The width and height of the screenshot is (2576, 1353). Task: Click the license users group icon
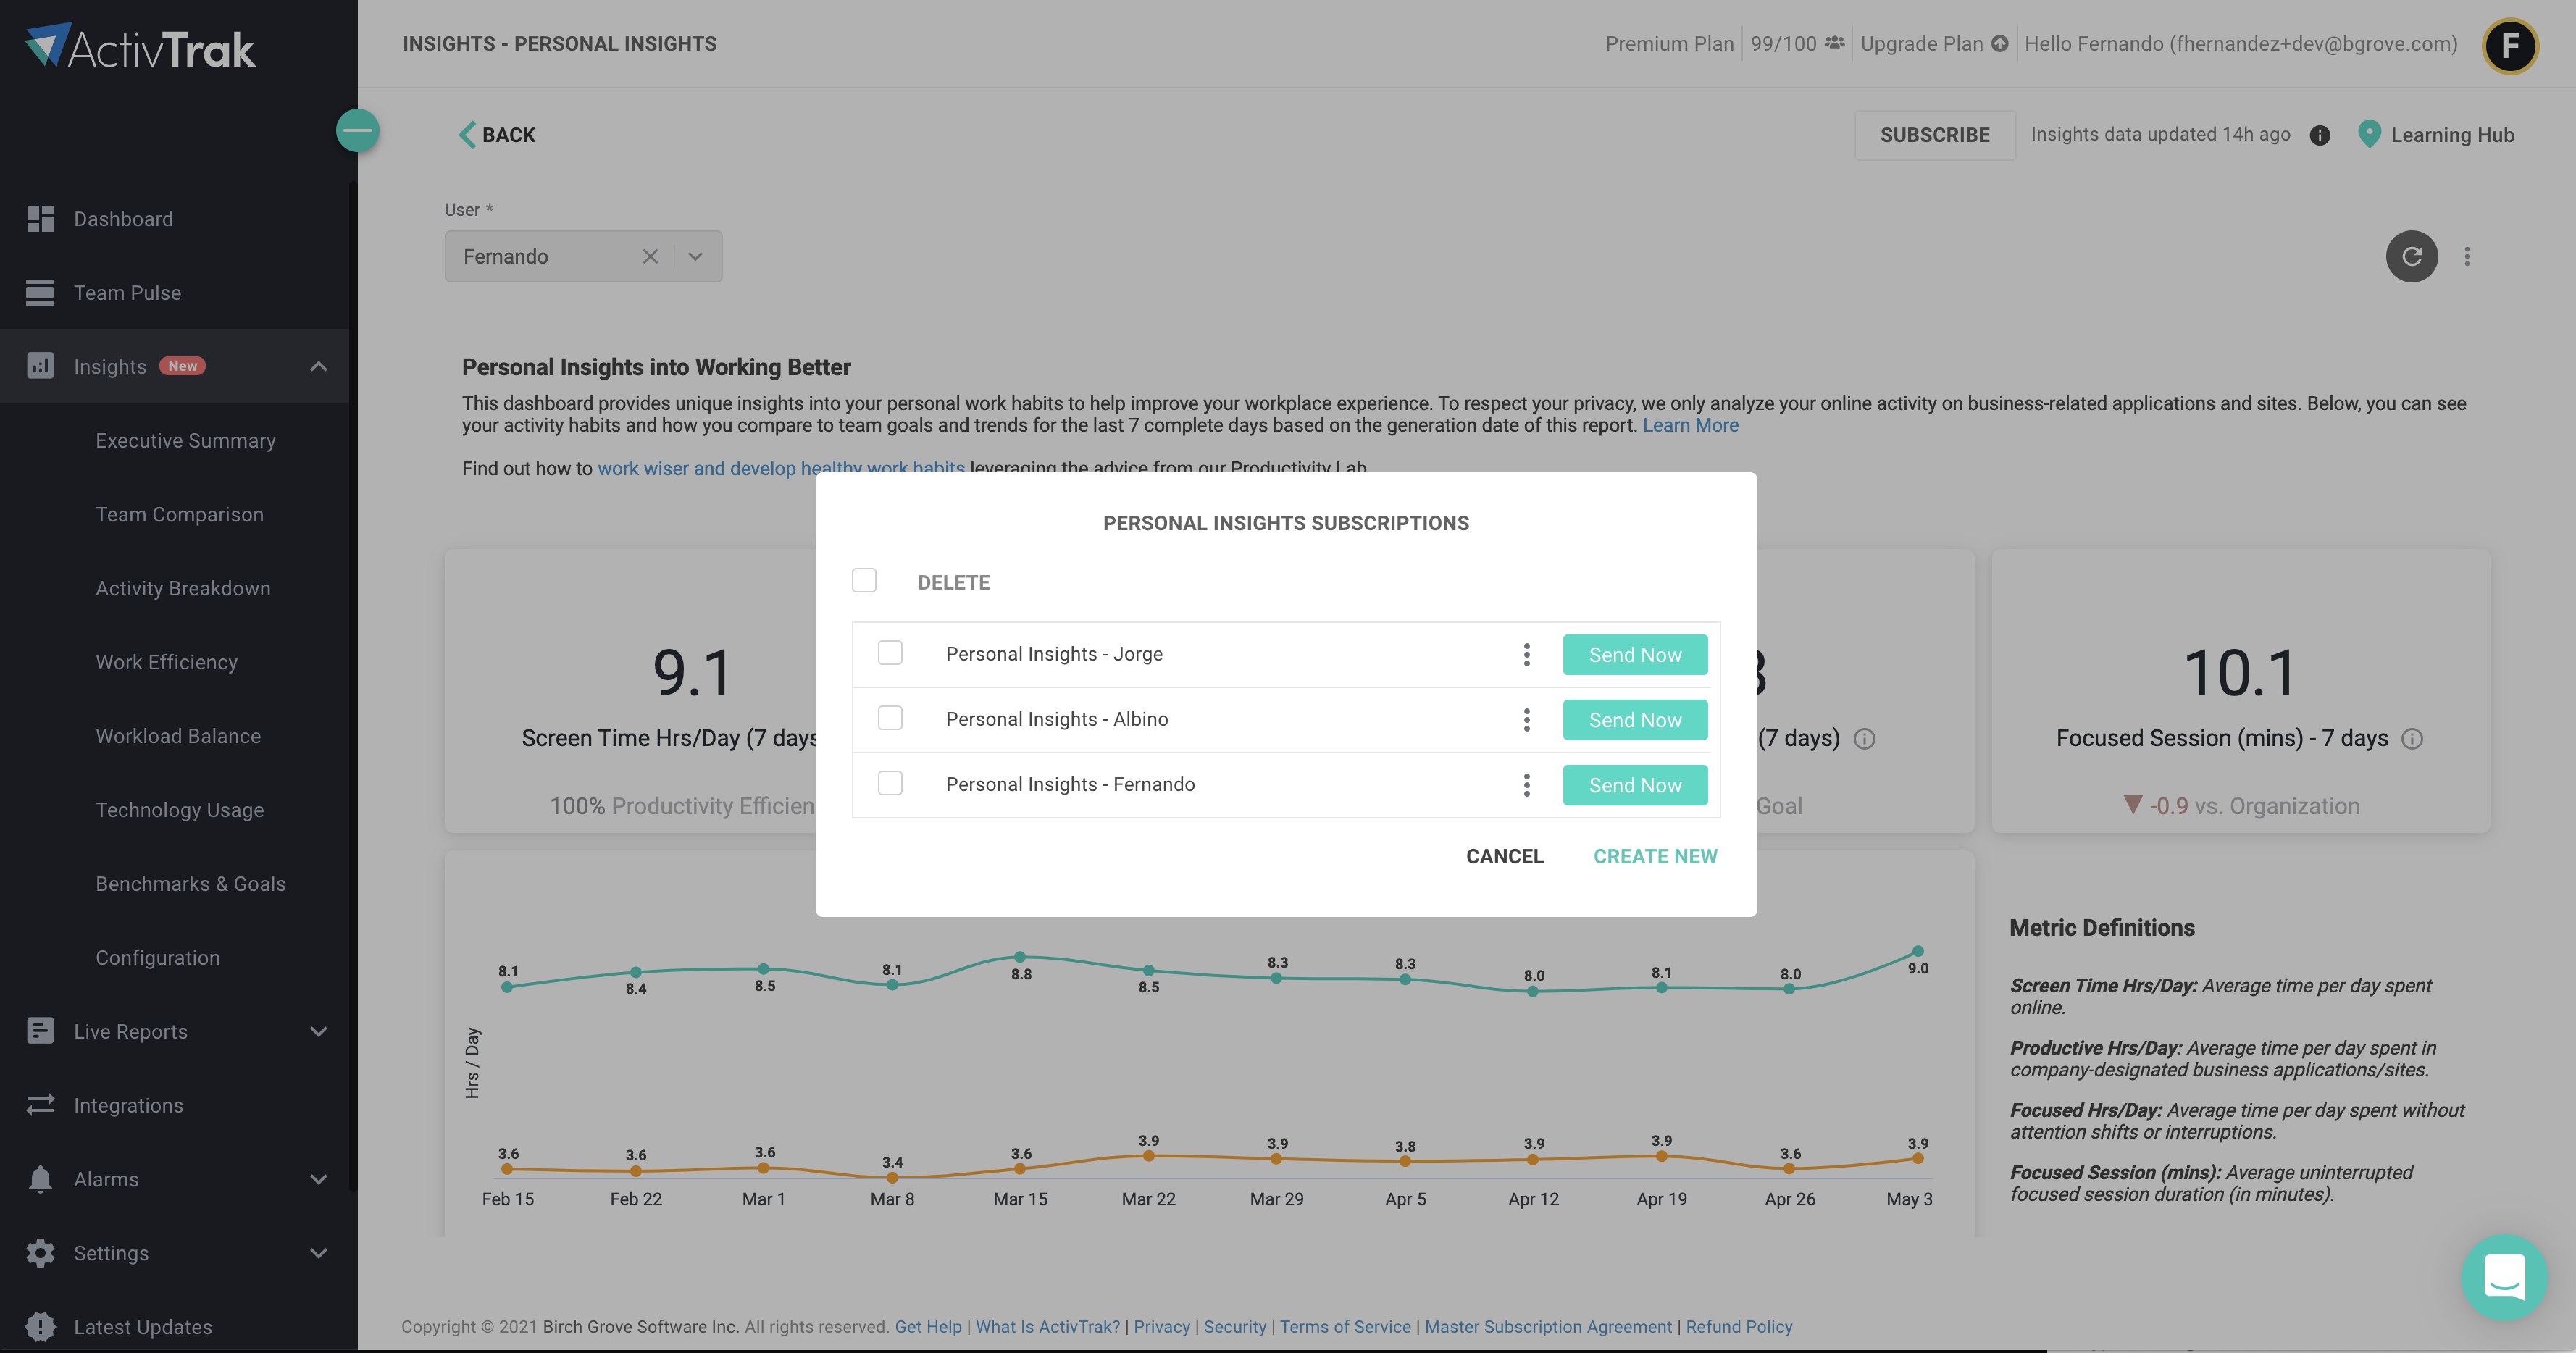[x=1834, y=43]
